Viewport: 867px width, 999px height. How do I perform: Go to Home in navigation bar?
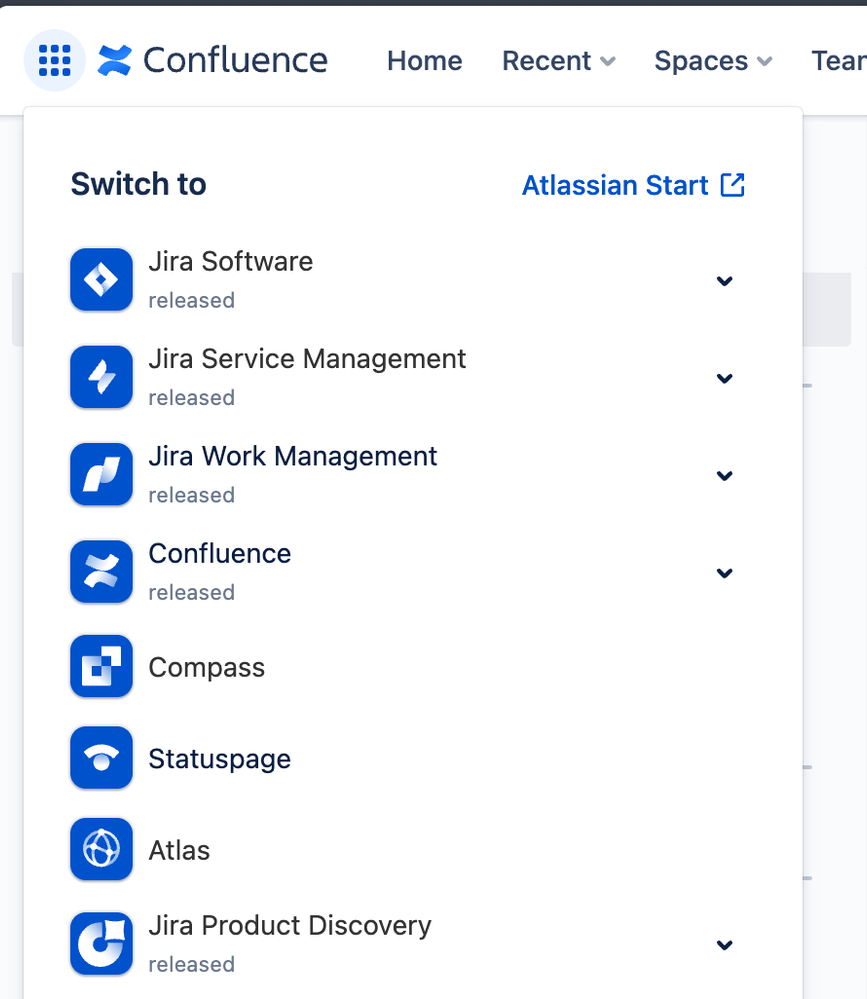point(425,61)
